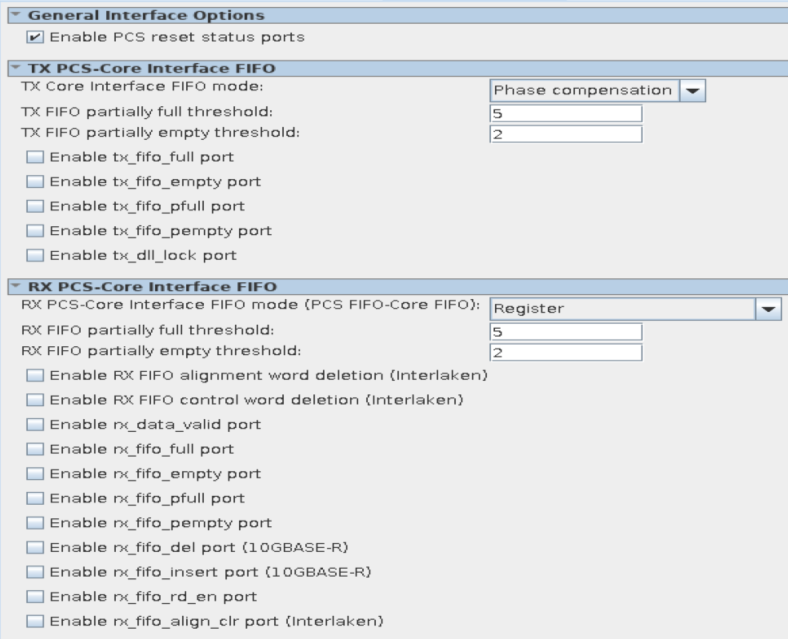The height and width of the screenshot is (639, 788).
Task: Enable the tx_fifo_empty port checkbox
Action: click(35, 182)
